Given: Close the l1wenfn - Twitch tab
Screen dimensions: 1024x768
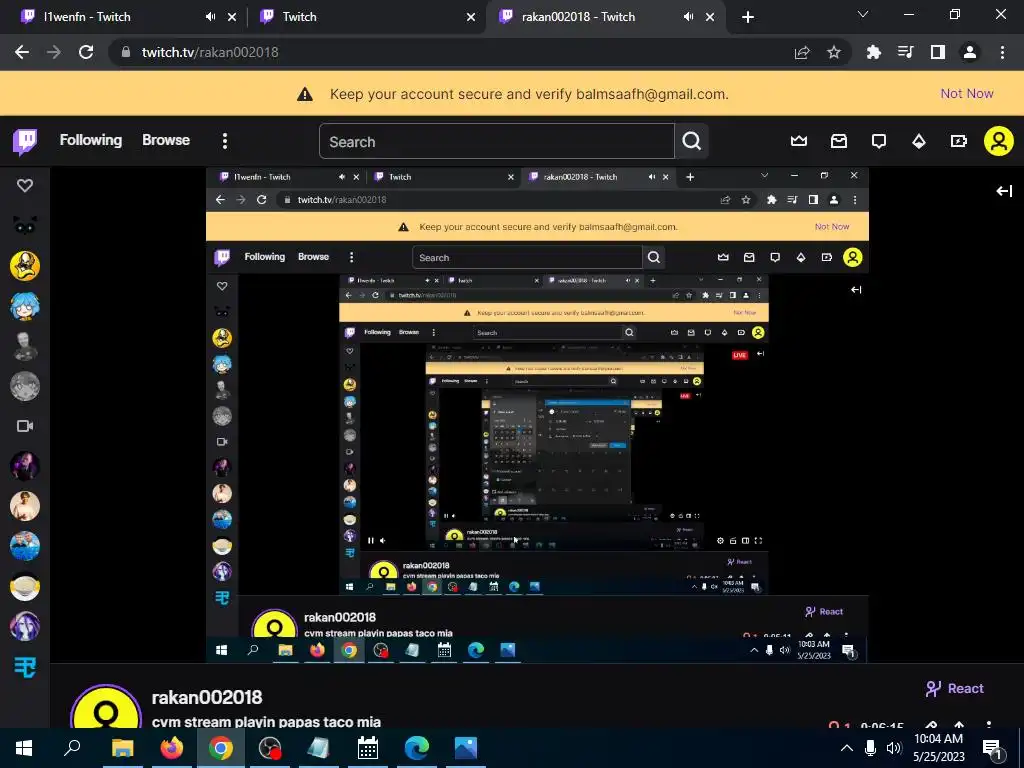Looking at the screenshot, I should 232,17.
